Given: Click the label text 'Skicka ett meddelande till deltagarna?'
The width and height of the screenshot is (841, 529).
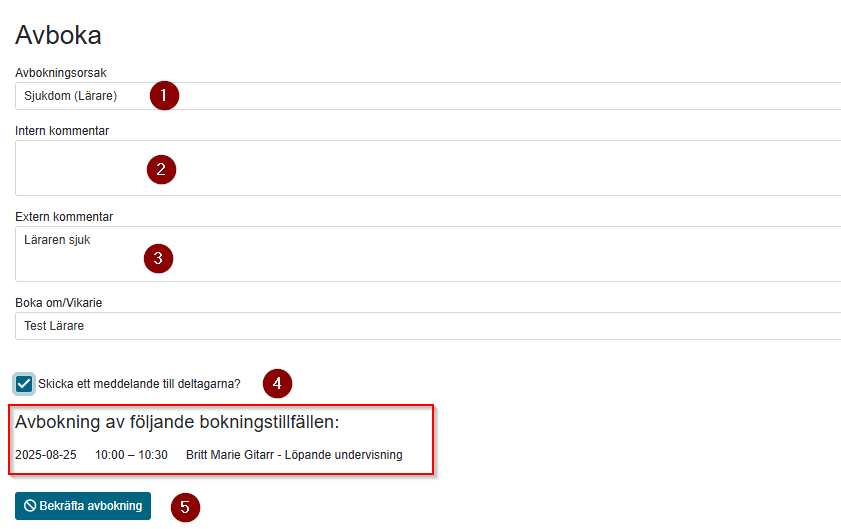Looking at the screenshot, I should click(139, 384).
